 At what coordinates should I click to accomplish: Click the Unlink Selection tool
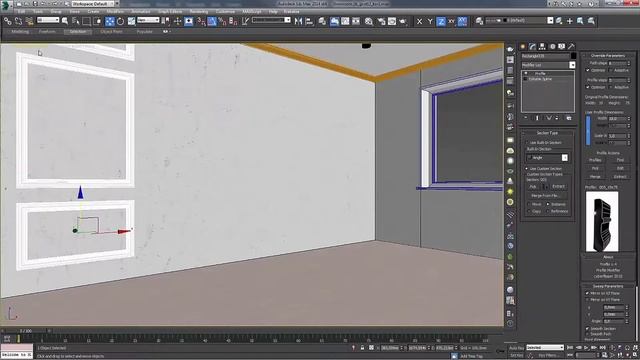[x=18, y=21]
